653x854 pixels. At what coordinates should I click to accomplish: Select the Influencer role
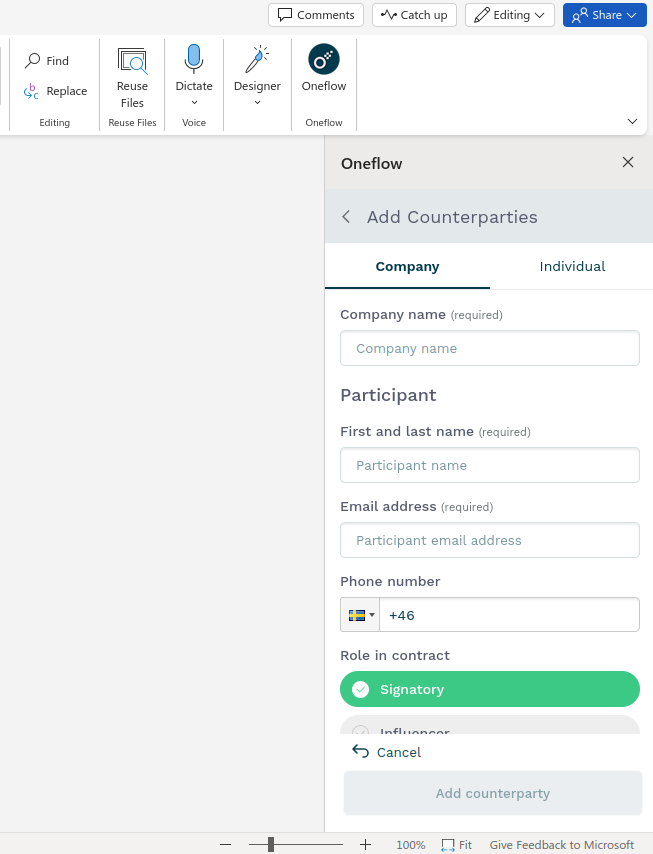tap(490, 725)
